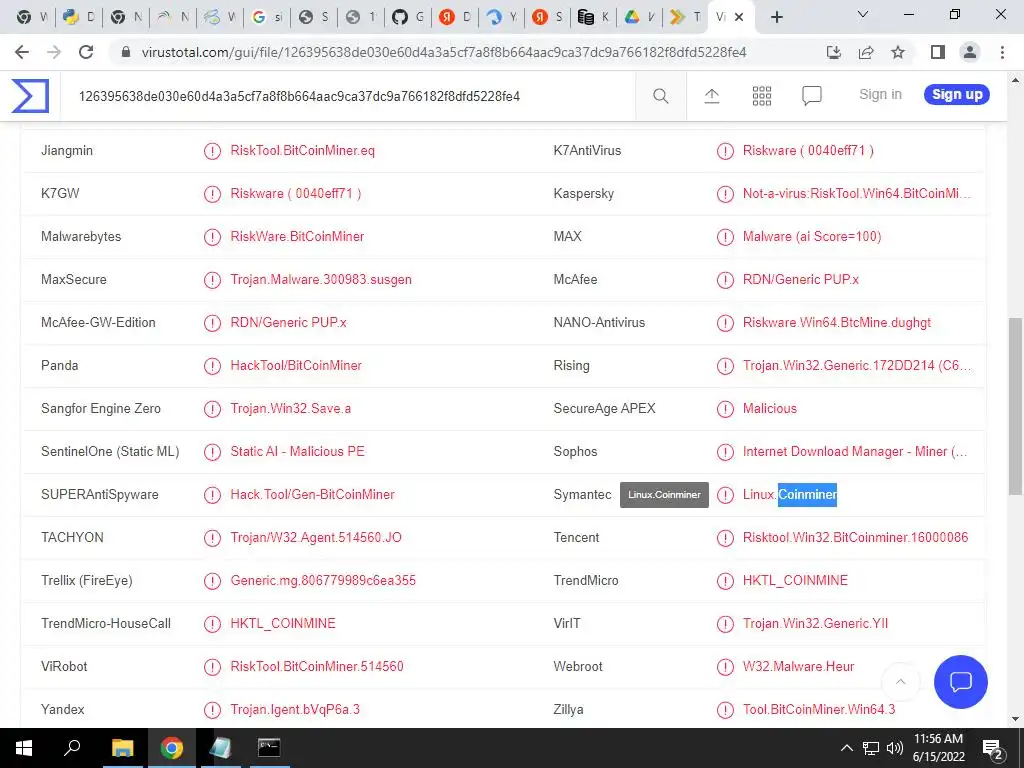Switch to the first Yandex tab
The width and height of the screenshot is (1024, 768).
[455, 17]
